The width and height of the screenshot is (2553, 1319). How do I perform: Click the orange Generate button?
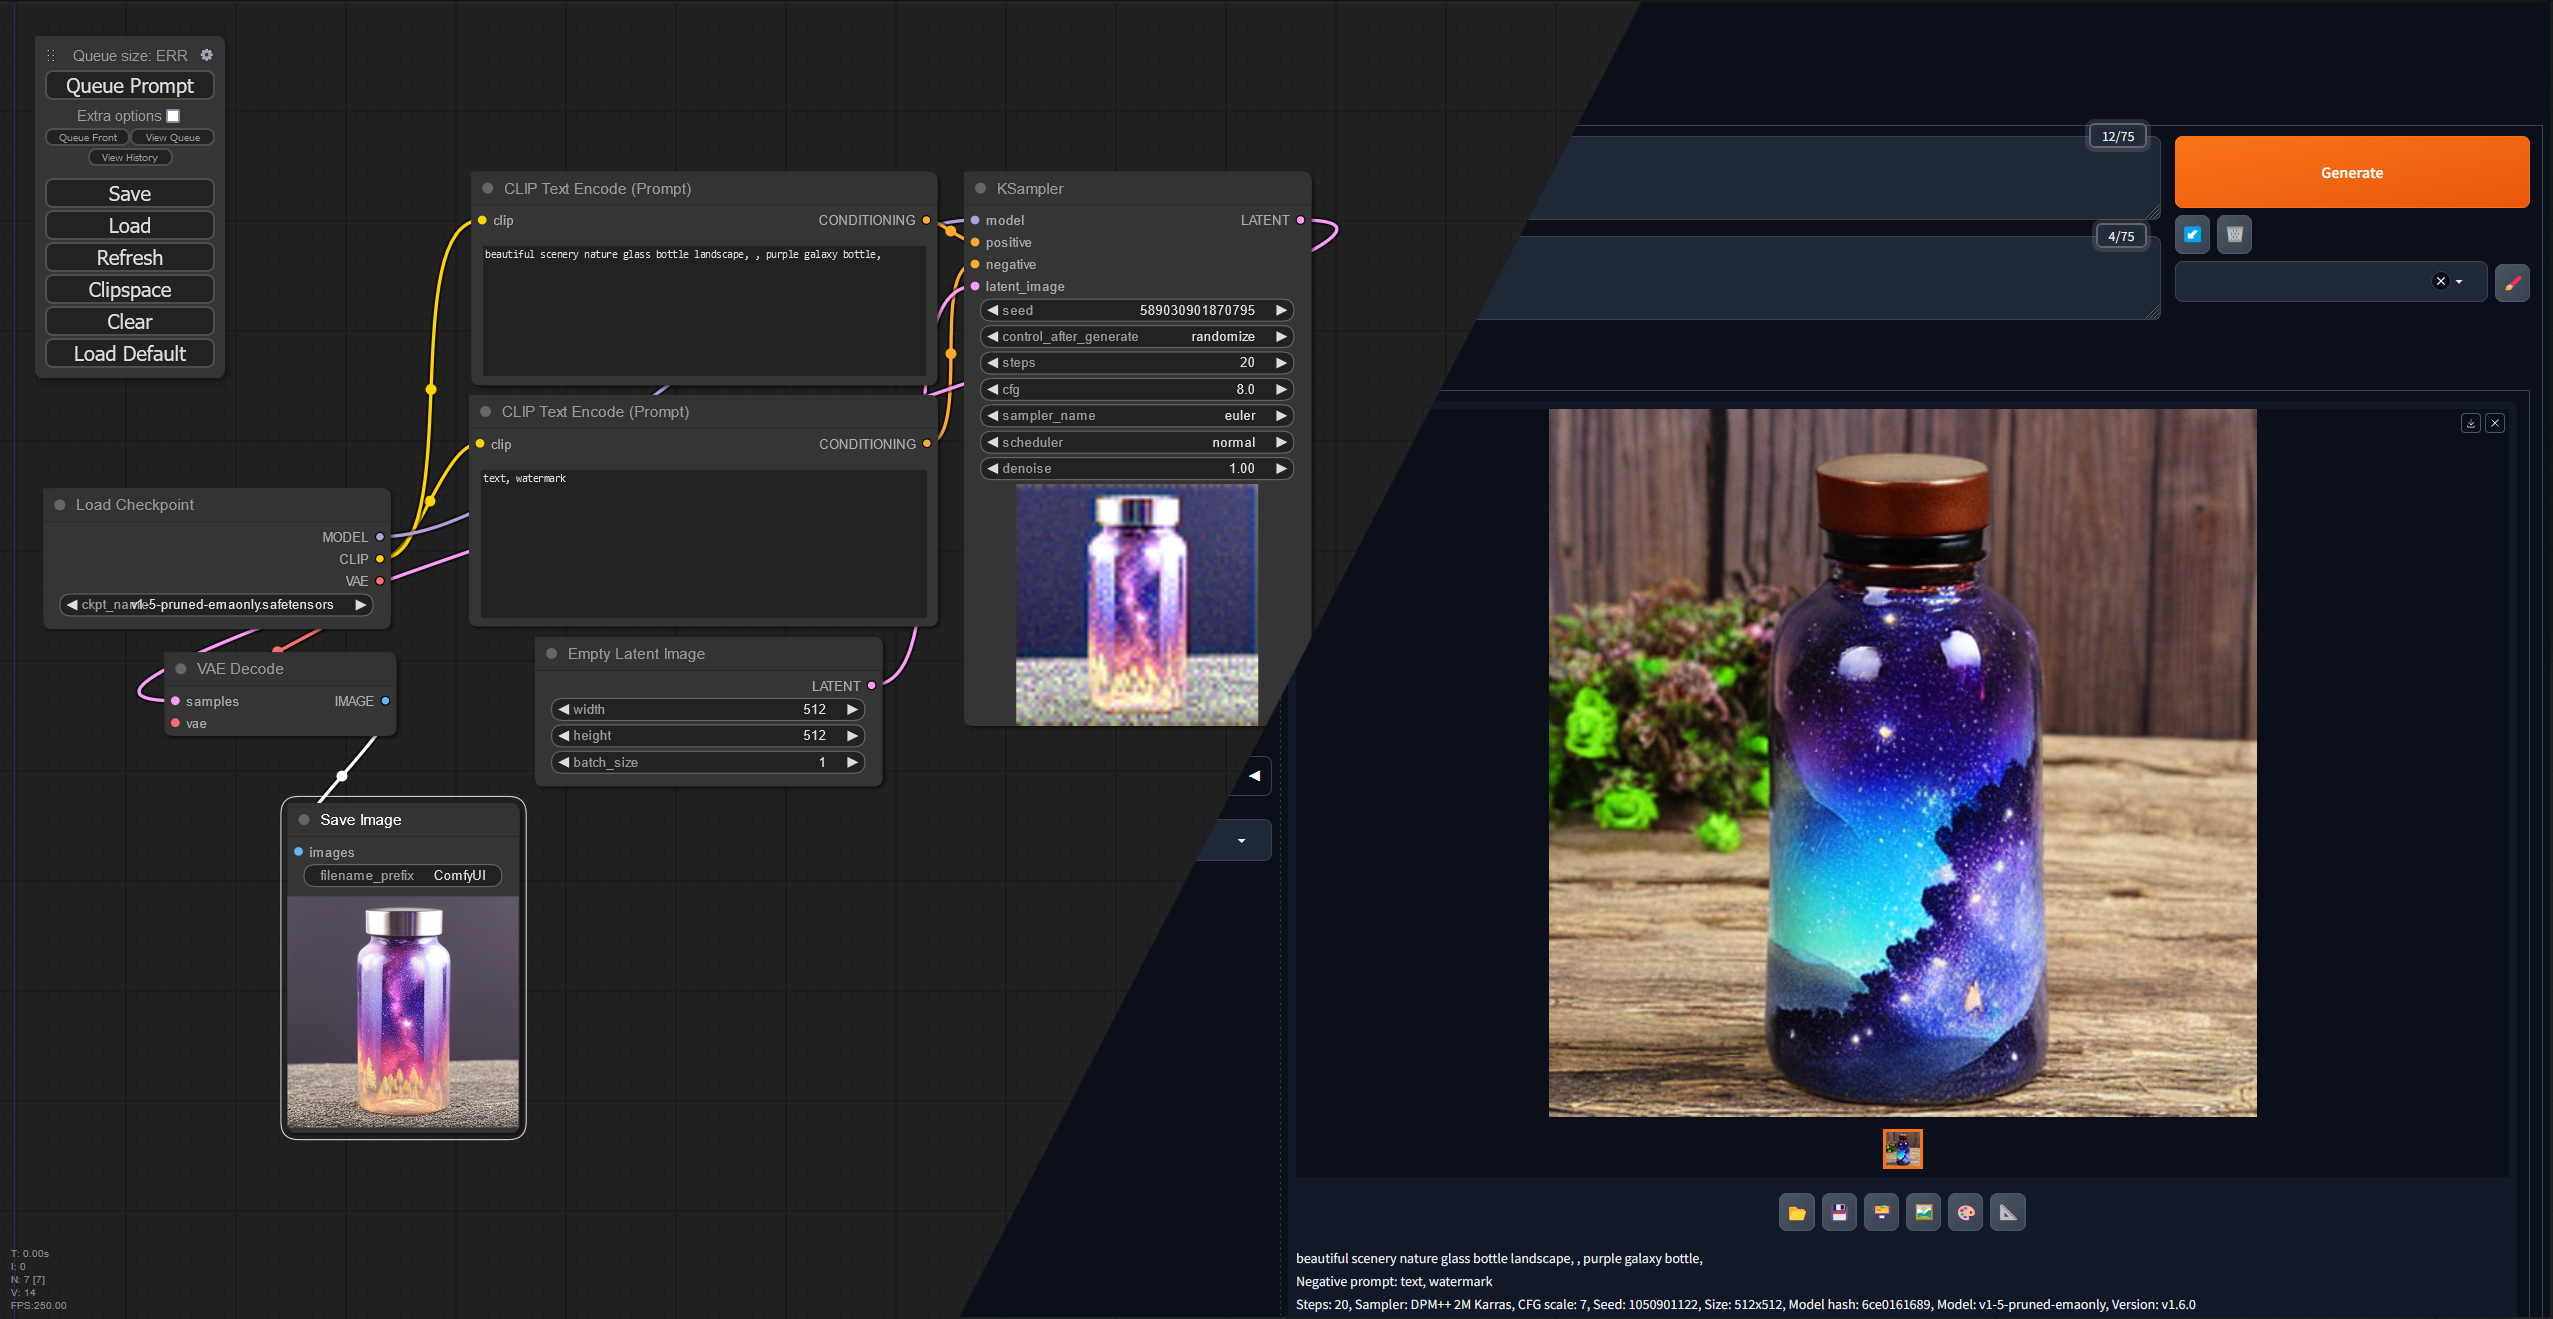point(2351,173)
